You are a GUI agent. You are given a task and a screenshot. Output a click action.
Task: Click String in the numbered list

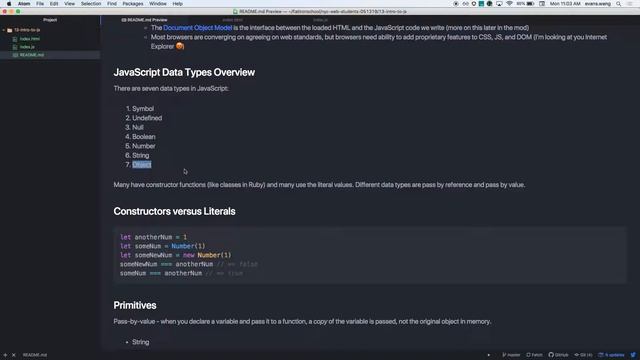(x=140, y=156)
